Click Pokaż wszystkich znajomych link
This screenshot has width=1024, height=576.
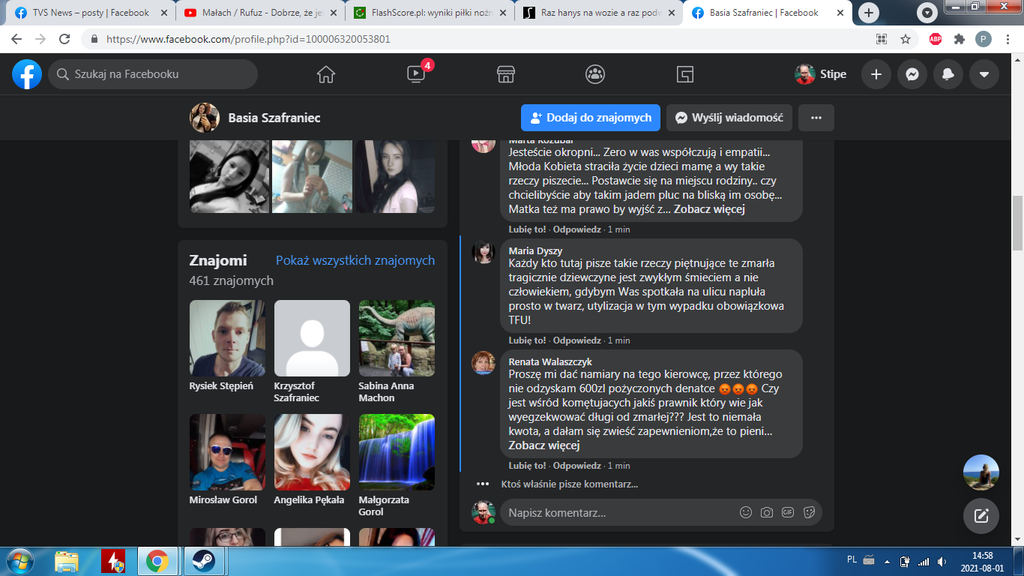(x=355, y=260)
